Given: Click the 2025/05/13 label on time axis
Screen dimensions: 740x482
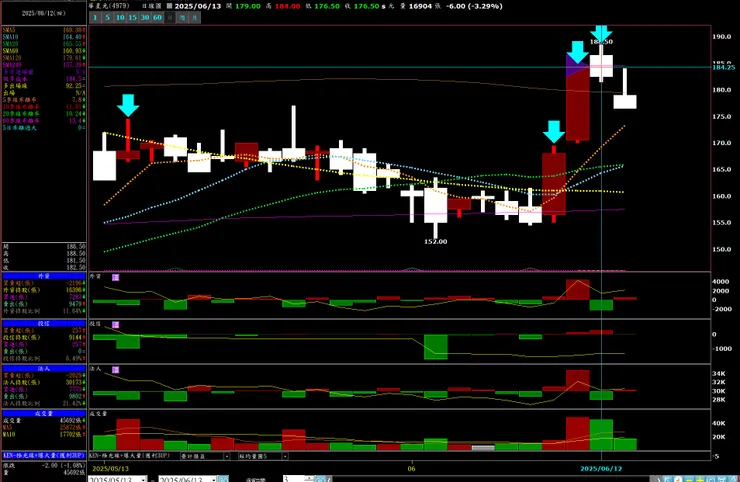Looking at the screenshot, I should point(110,469).
